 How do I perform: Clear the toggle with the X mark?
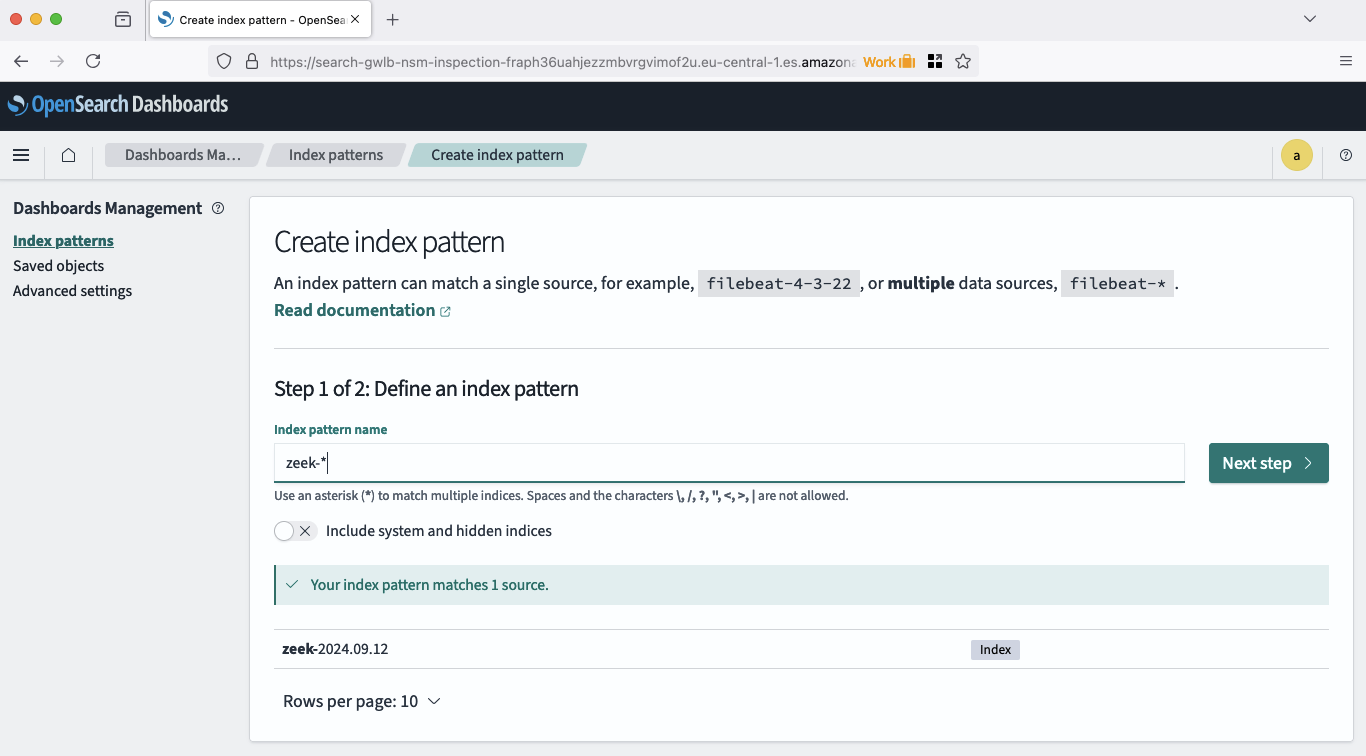(306, 531)
